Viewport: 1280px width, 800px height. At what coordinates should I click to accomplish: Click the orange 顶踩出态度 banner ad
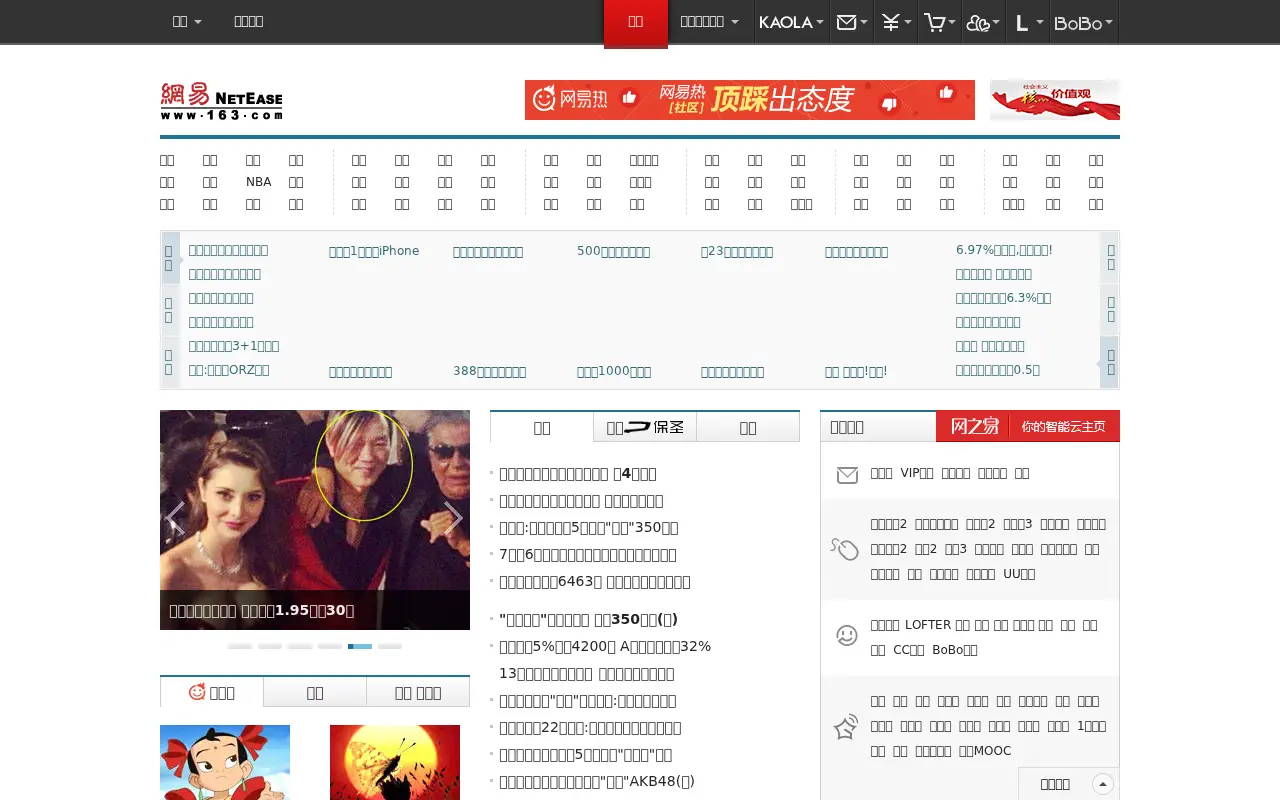click(750, 100)
